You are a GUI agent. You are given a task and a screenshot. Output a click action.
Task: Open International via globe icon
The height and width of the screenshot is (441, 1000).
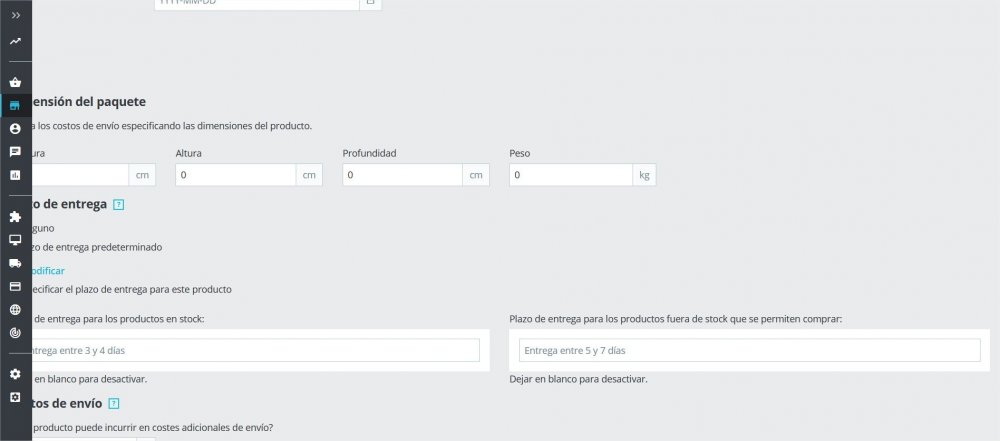pyautogui.click(x=15, y=309)
